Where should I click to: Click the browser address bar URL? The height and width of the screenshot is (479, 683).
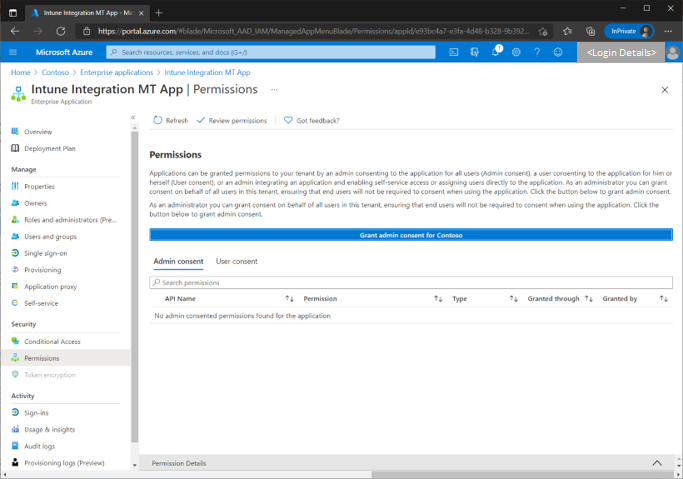pyautogui.click(x=314, y=31)
